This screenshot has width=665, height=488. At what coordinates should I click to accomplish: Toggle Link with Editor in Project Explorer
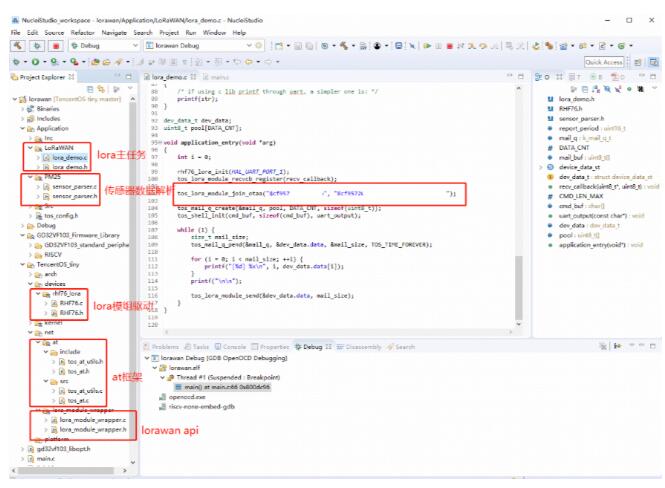point(101,89)
